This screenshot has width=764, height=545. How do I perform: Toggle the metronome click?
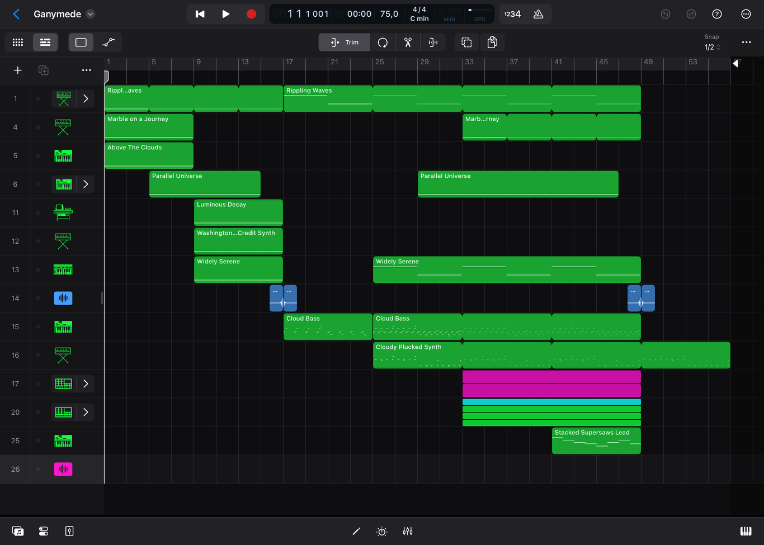coord(539,14)
